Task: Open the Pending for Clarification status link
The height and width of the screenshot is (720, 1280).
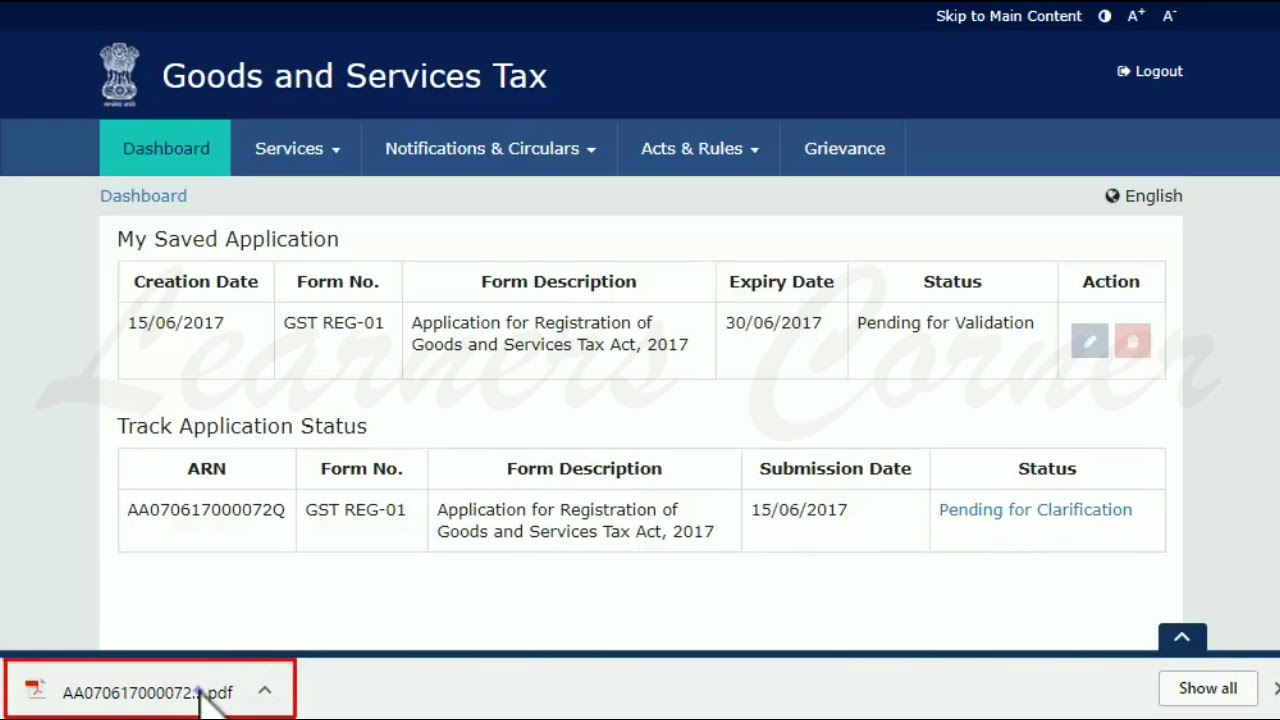Action: coord(1035,510)
